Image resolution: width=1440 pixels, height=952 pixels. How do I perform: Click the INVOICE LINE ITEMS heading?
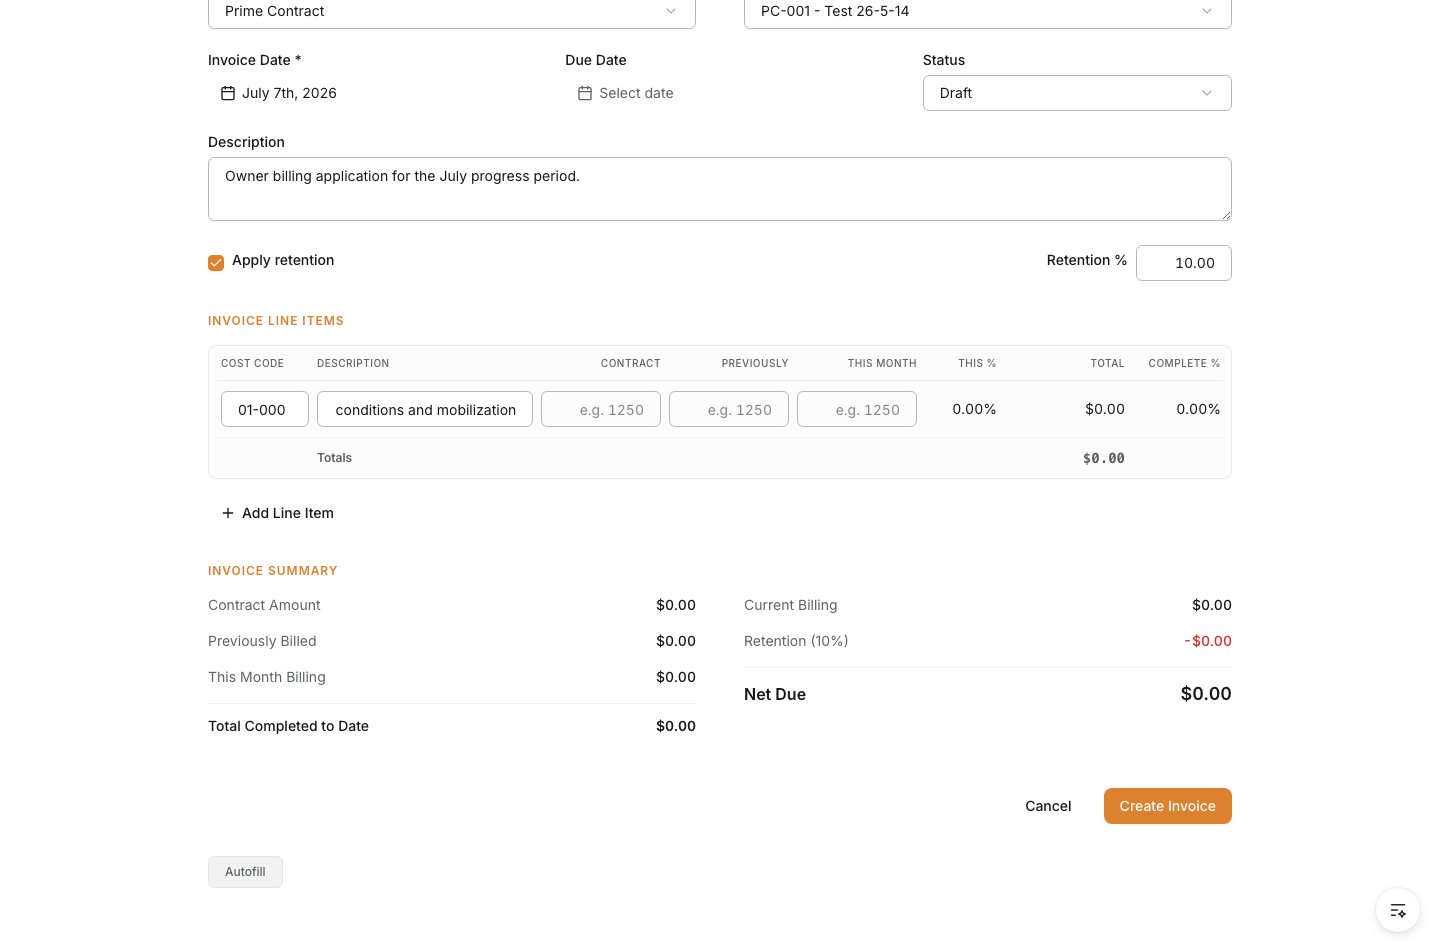(x=276, y=321)
